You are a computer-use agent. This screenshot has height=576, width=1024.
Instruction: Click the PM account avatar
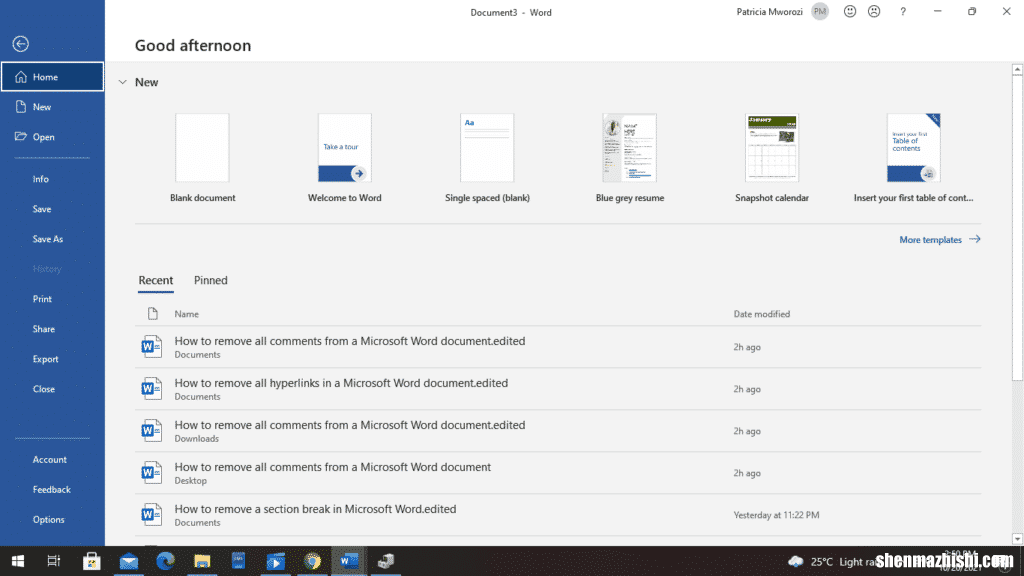tap(820, 12)
